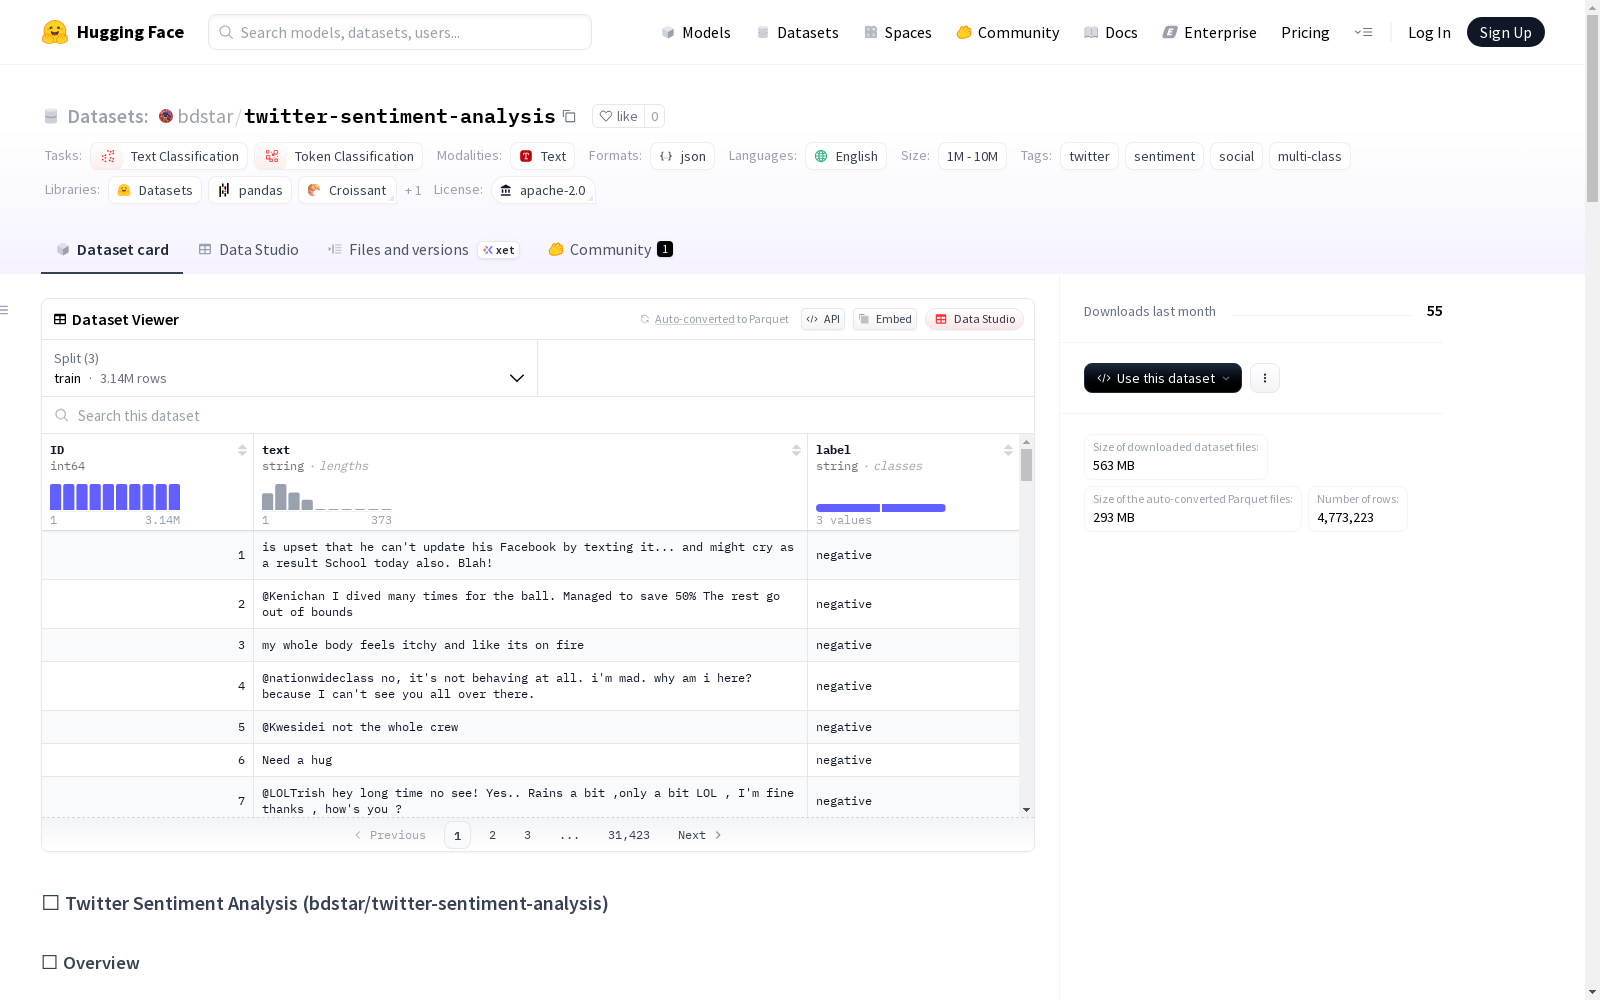The width and height of the screenshot is (1600, 1000).
Task: Open Docs in the top navigation
Action: pyautogui.click(x=1111, y=32)
